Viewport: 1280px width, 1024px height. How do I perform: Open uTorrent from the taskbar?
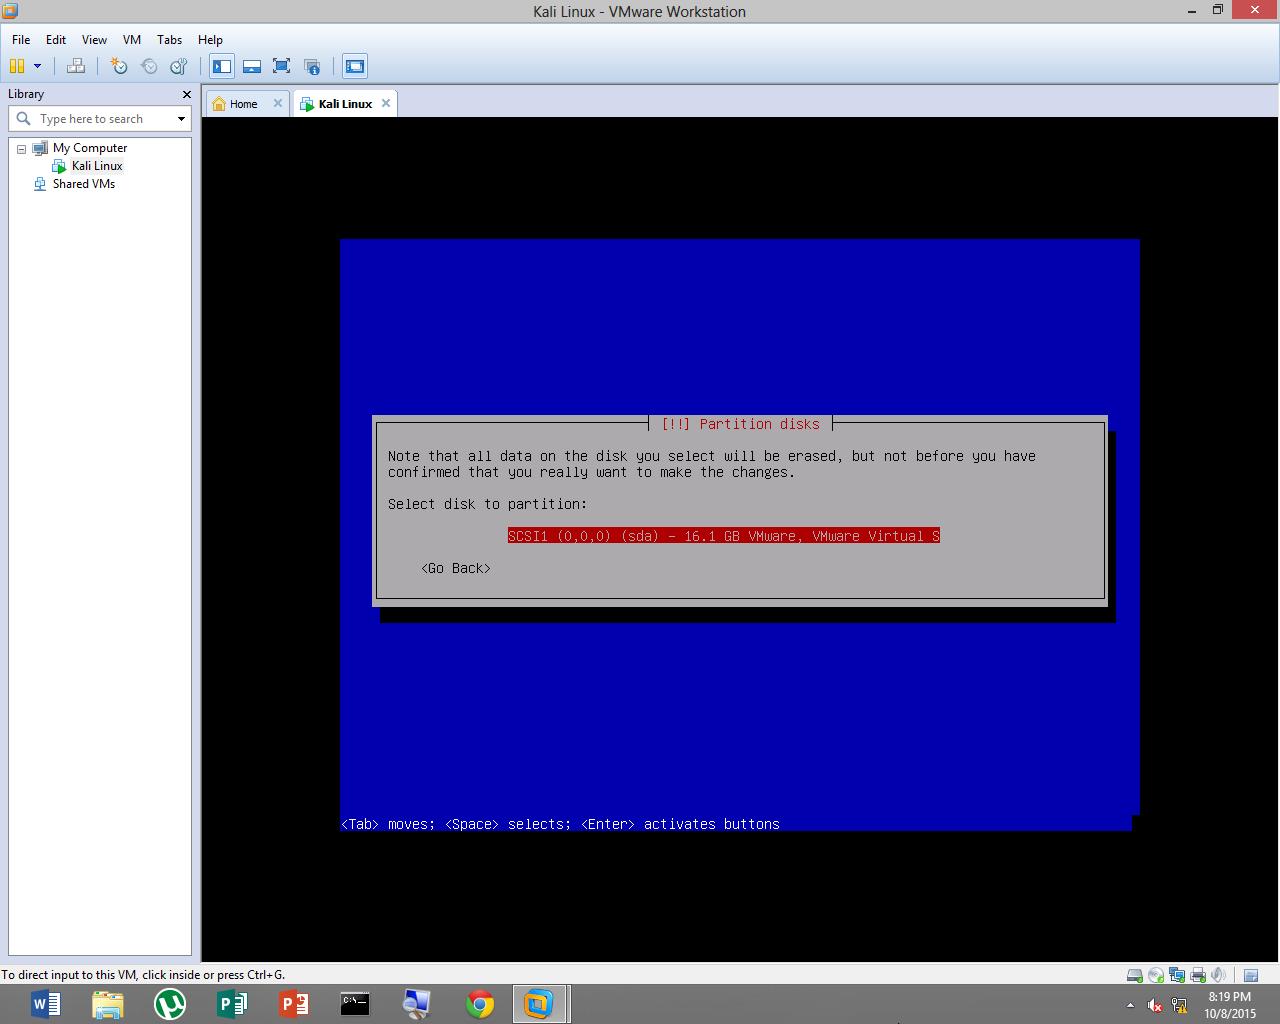coord(170,1003)
